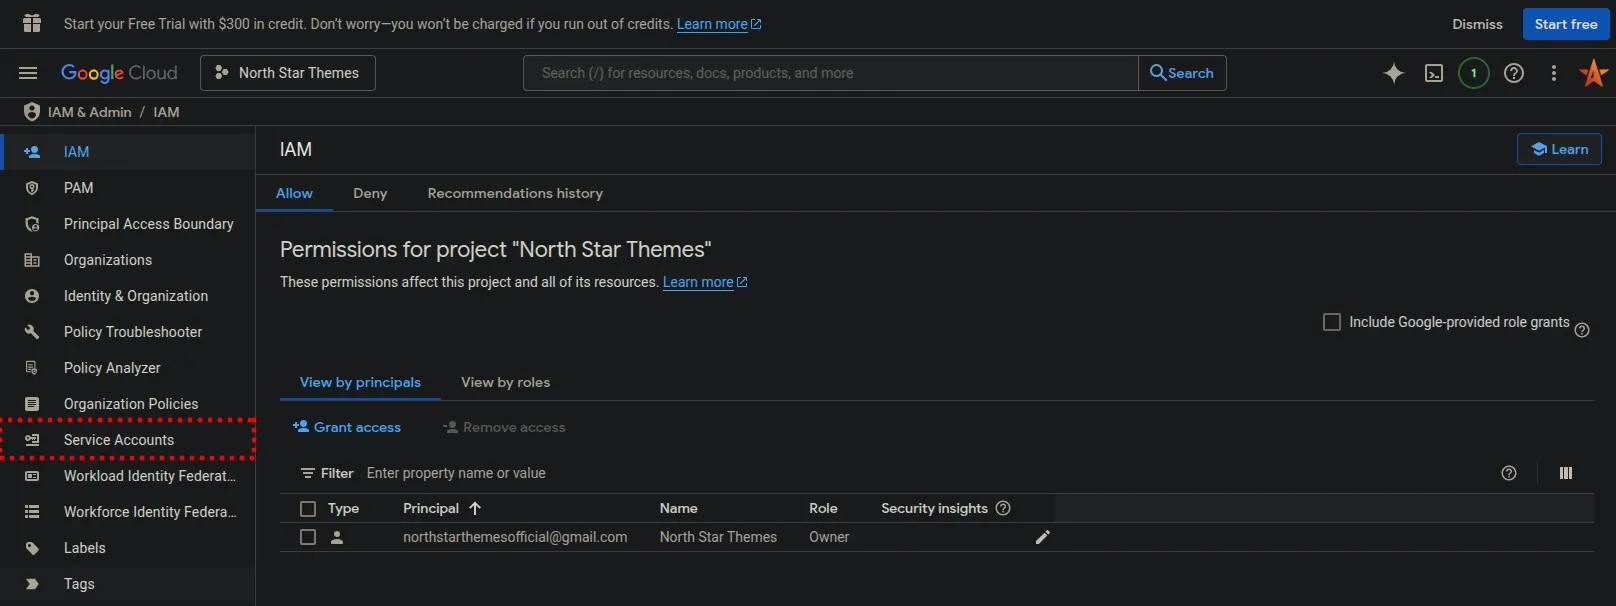Click the Labels tag icon

point(32,548)
